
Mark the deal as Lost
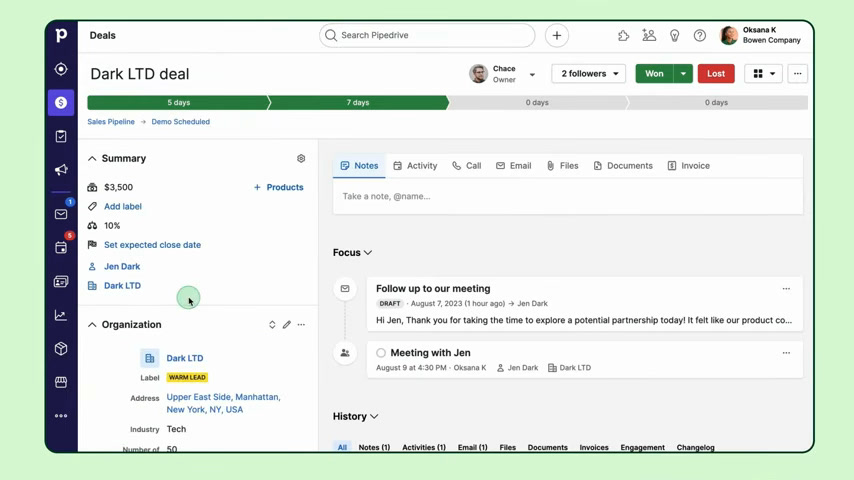tap(716, 74)
